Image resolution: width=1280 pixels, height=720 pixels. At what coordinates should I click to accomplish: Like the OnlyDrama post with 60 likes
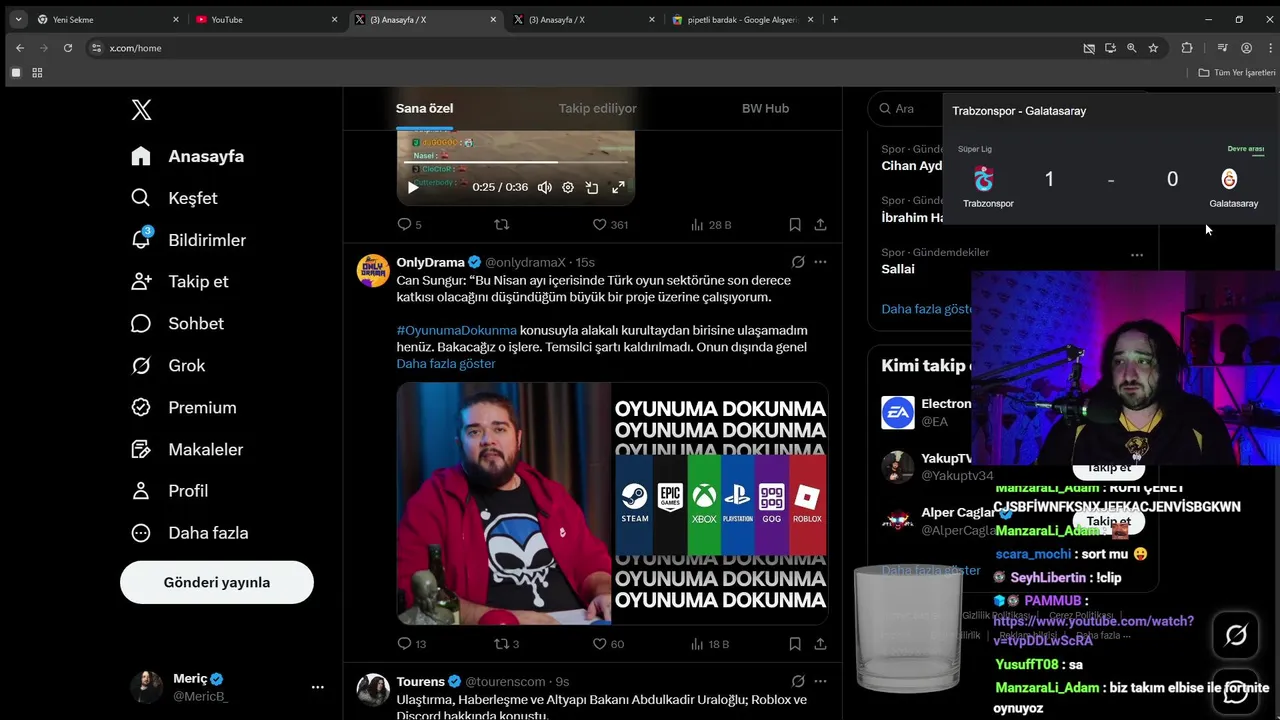point(608,644)
